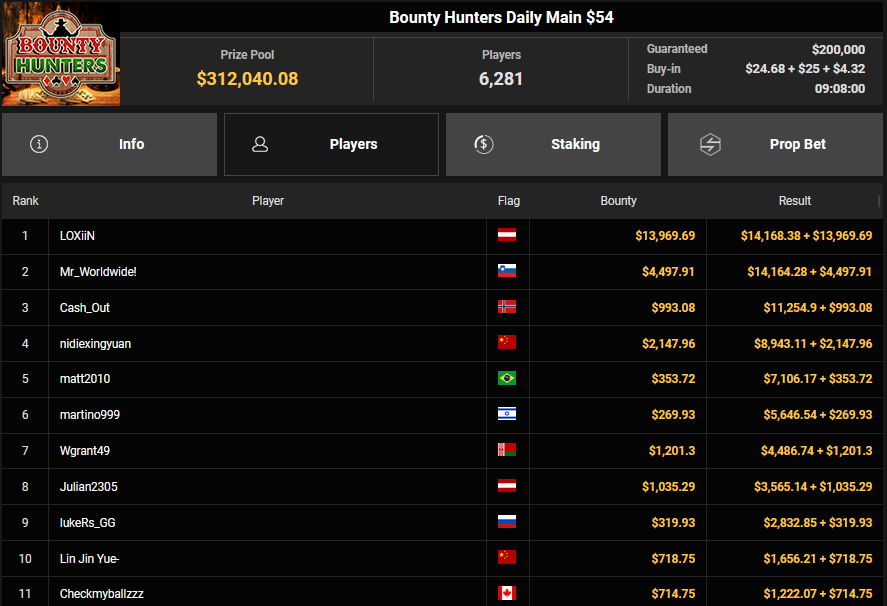Click the flag icon for LOXiiN
Viewport: 887px width, 606px height.
coord(507,236)
